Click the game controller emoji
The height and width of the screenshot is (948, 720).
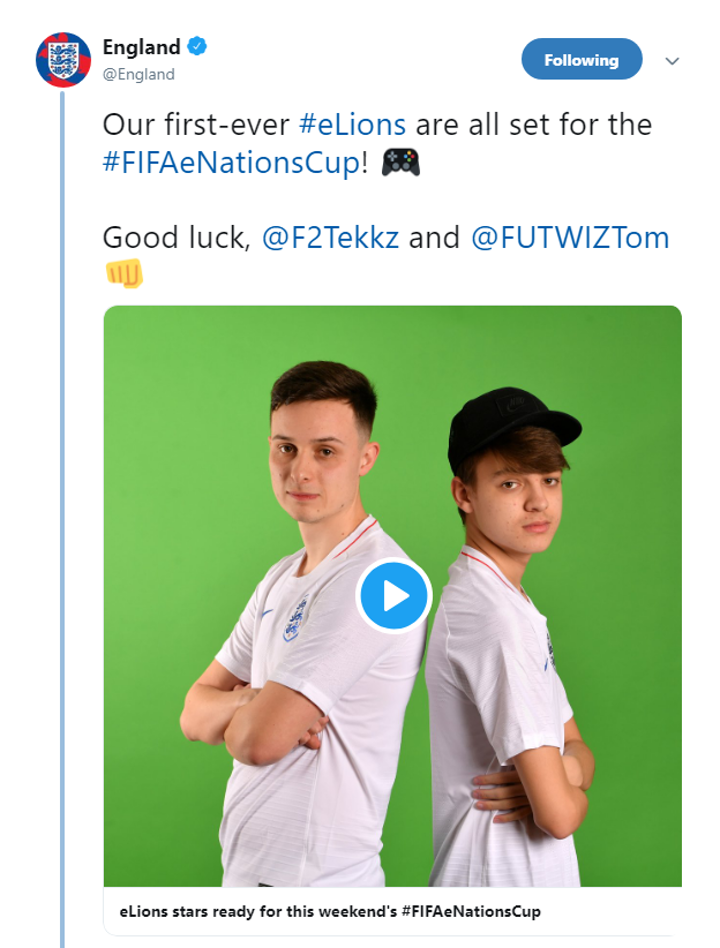(x=401, y=162)
